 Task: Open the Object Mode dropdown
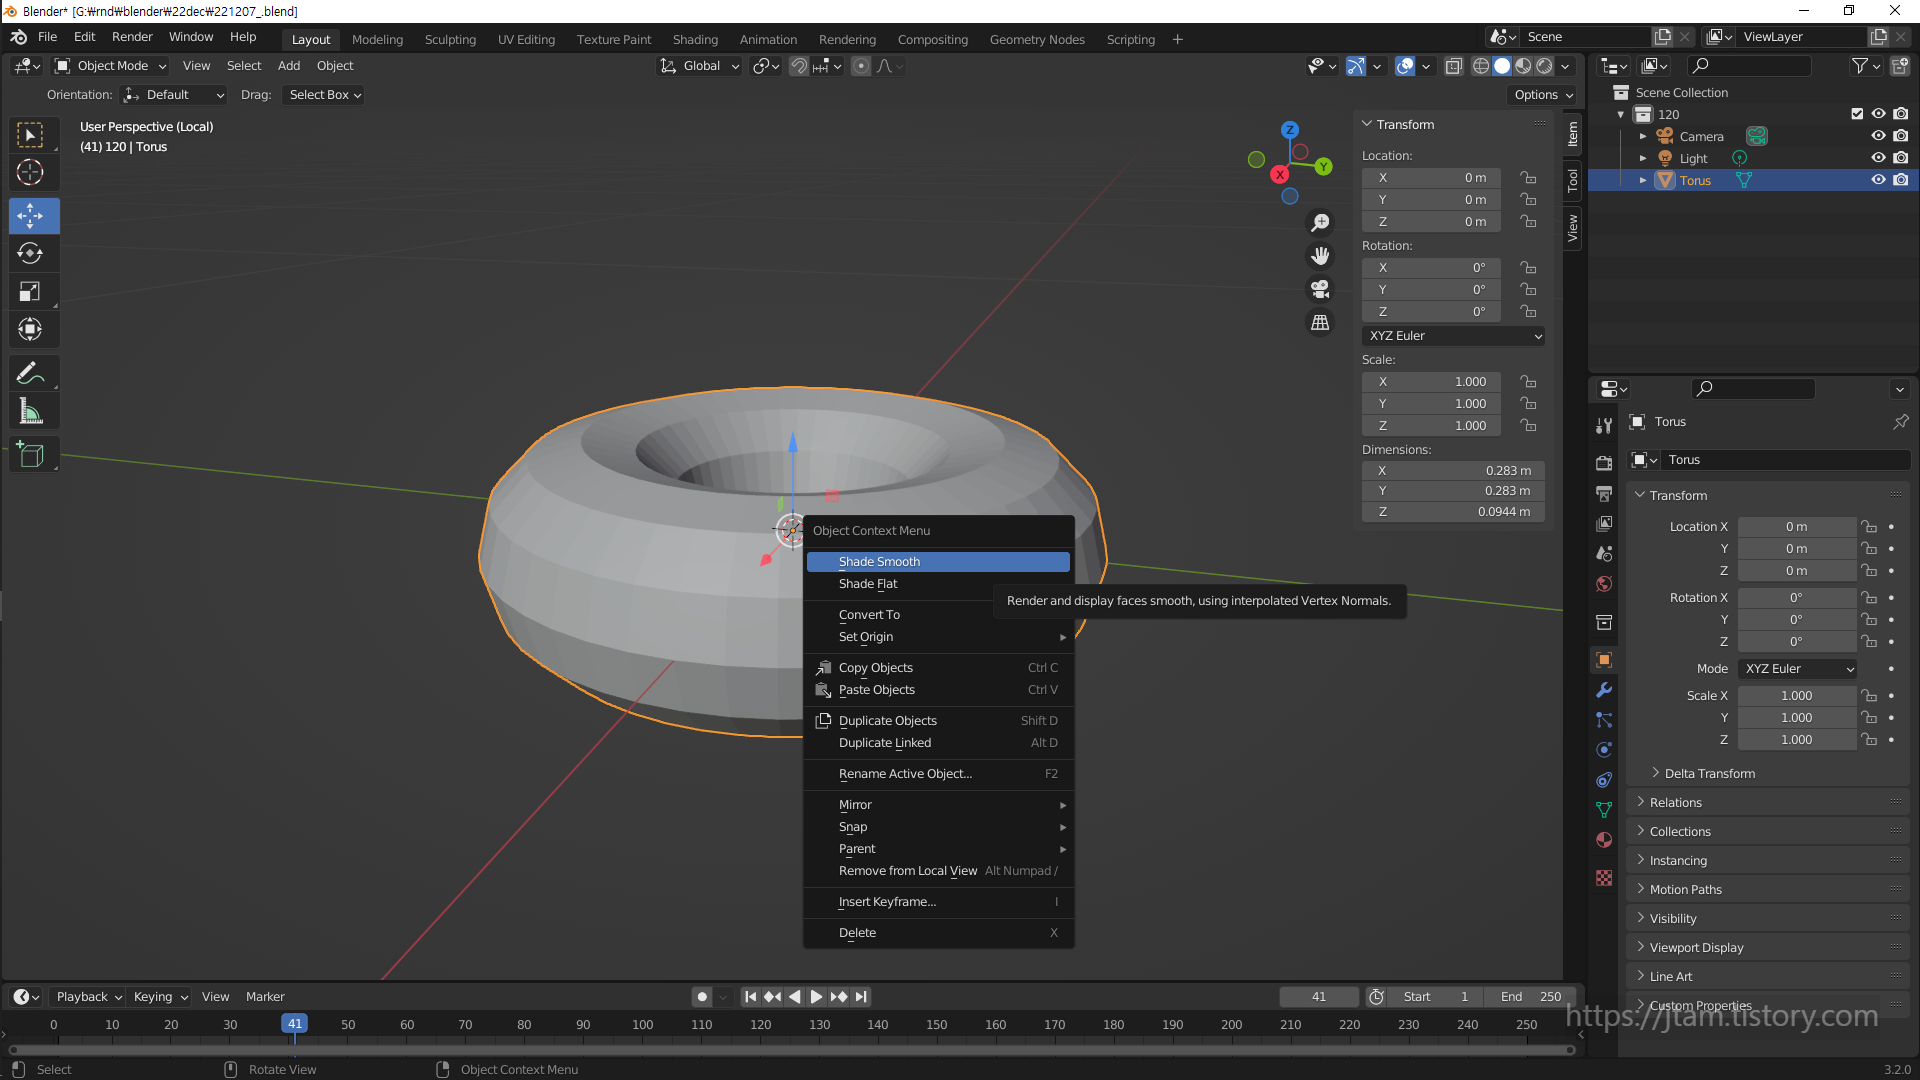point(112,66)
